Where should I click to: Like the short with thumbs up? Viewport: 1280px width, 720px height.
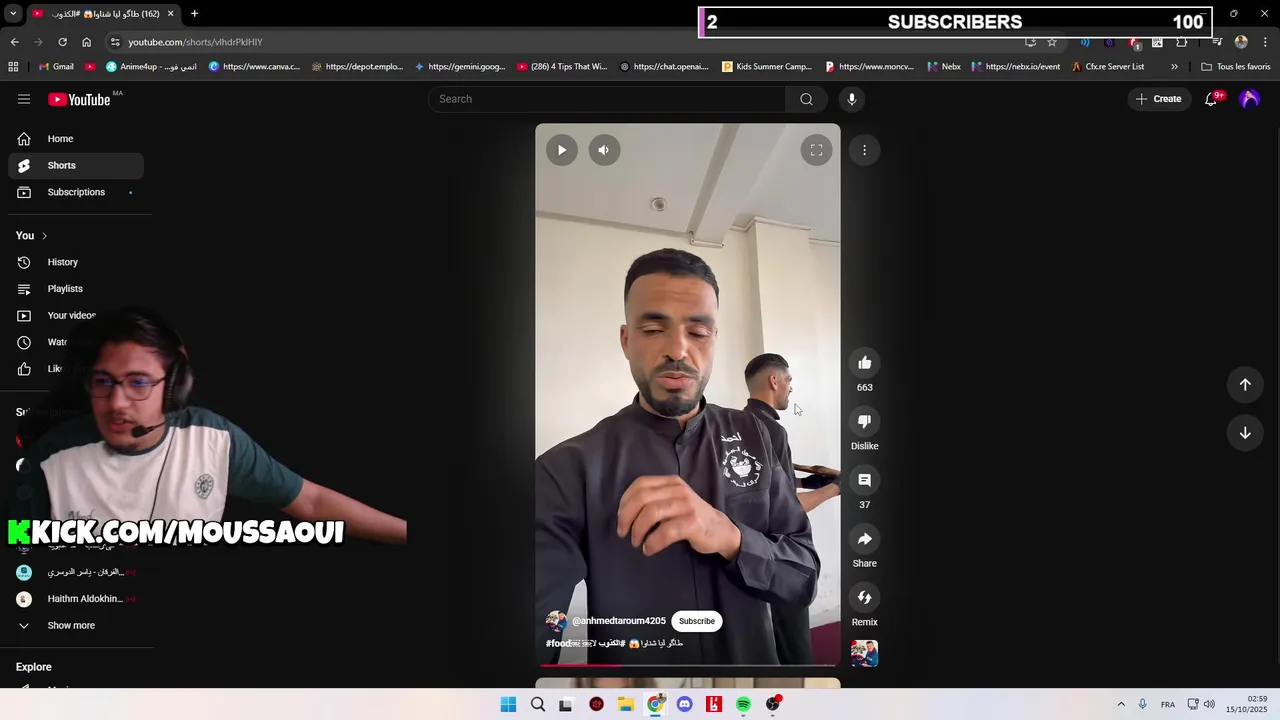coord(865,363)
